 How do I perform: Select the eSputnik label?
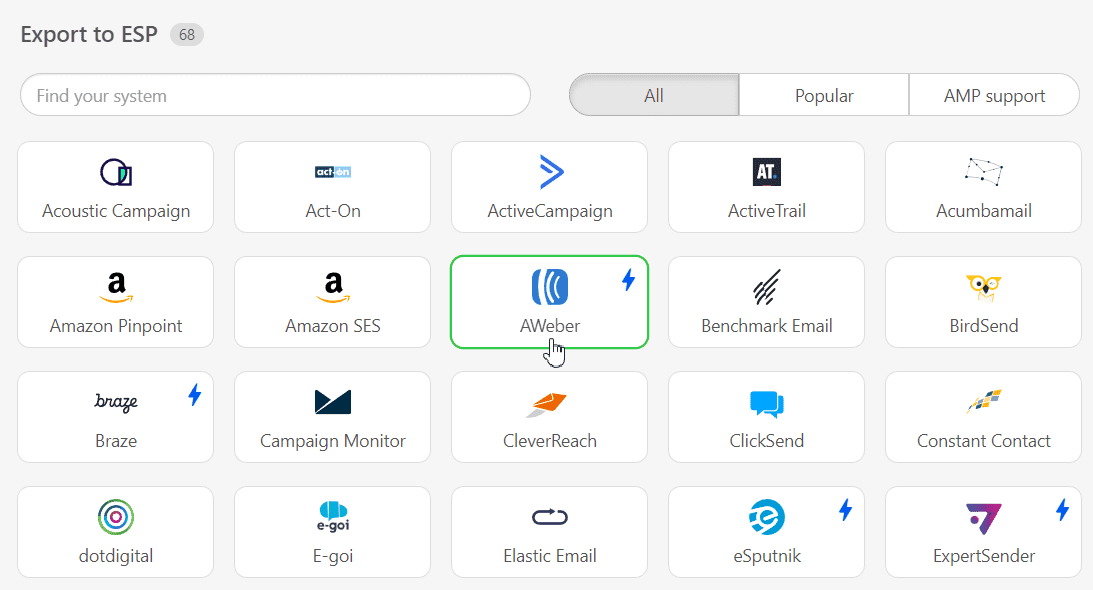pyautogui.click(x=767, y=556)
